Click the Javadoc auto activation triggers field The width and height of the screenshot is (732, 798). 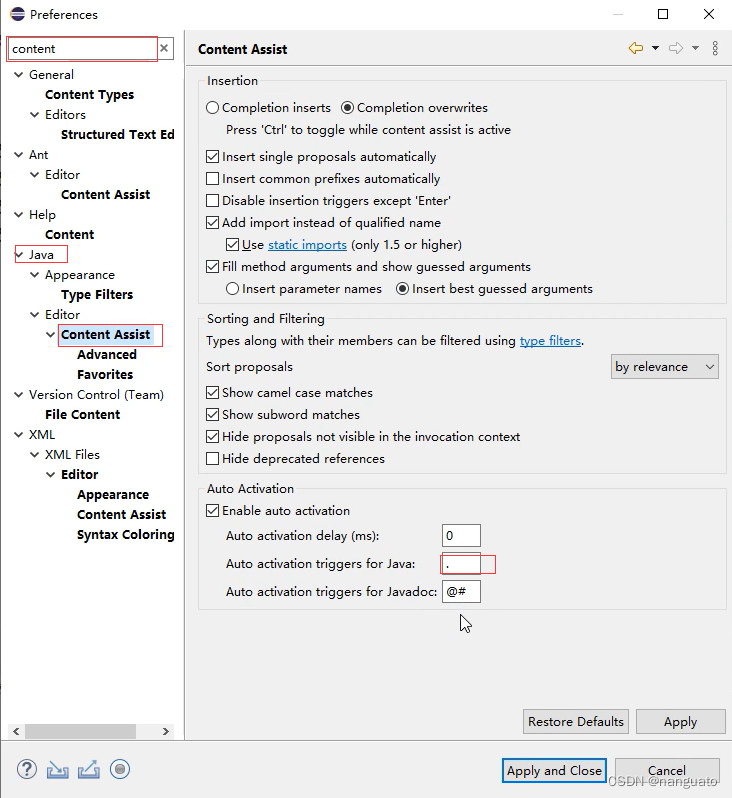point(461,592)
